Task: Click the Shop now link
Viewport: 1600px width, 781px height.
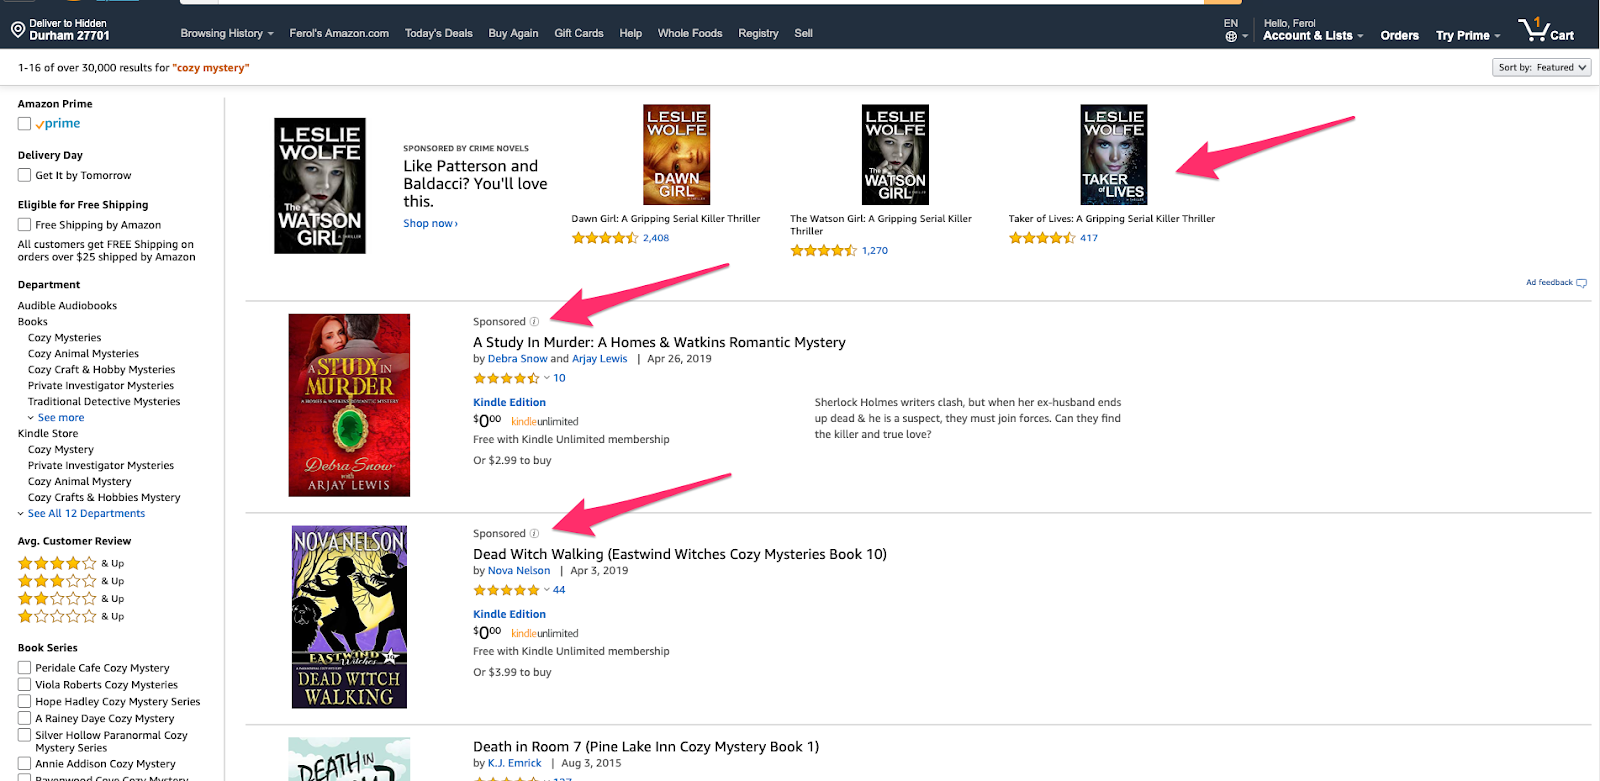Action: pos(431,224)
